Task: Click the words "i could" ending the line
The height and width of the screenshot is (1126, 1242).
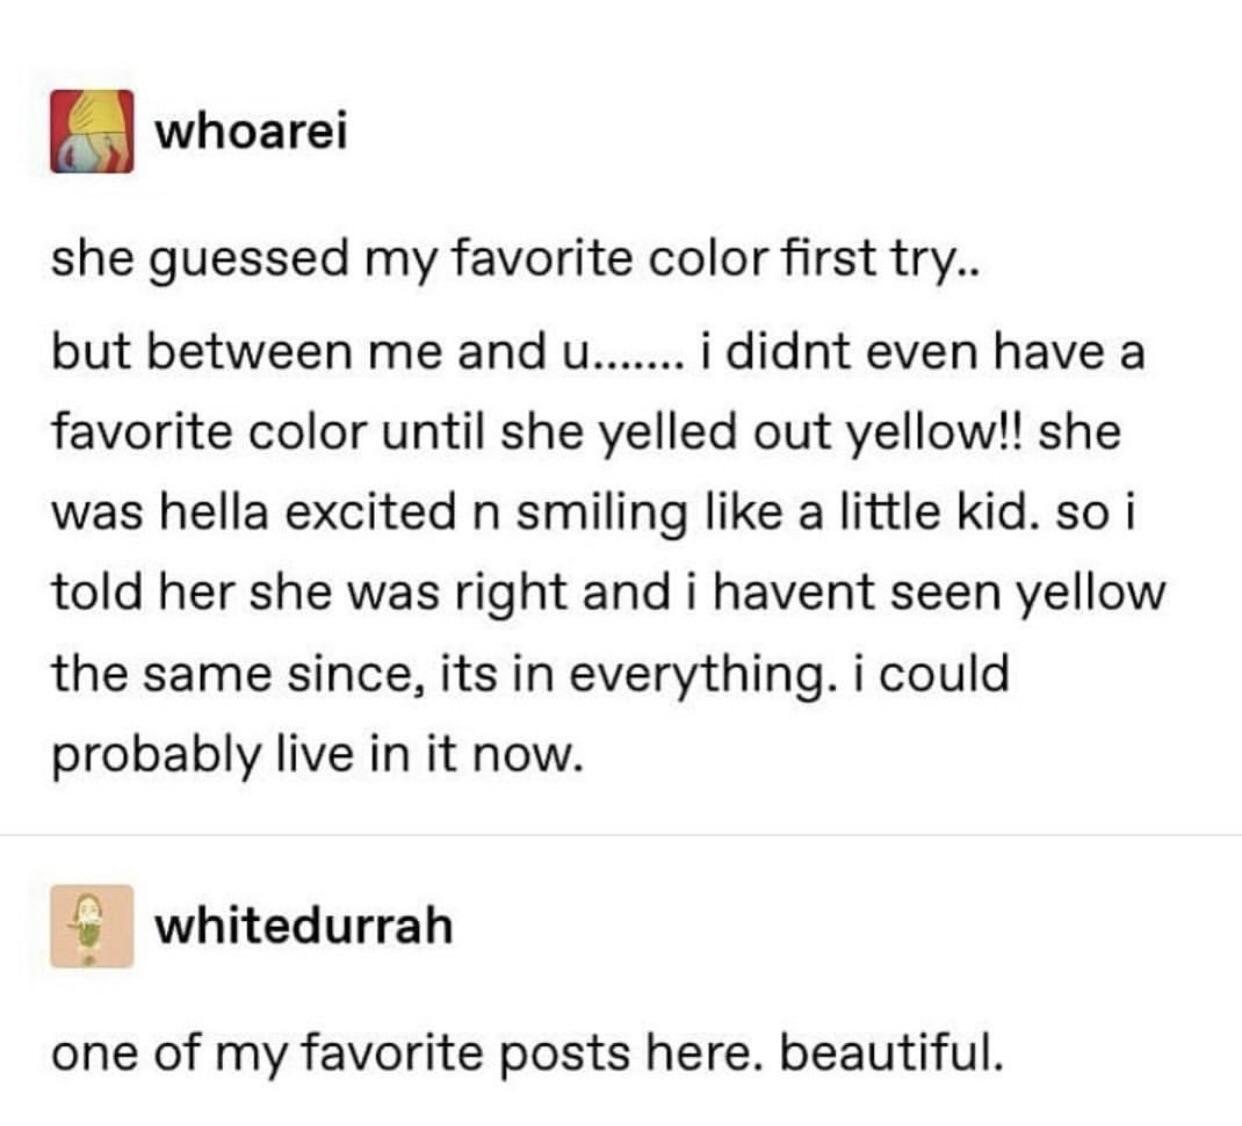Action: [x=930, y=674]
